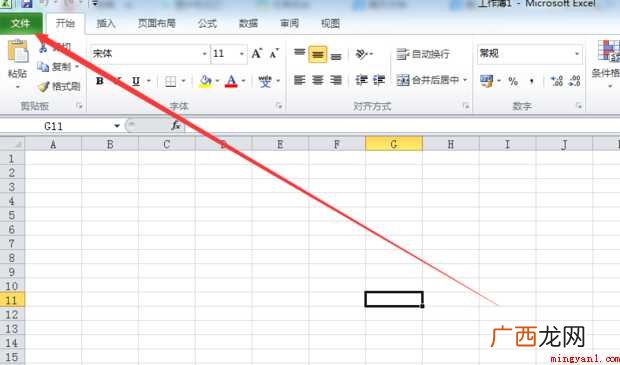
Task: Decrease indent icon
Action: (361, 80)
